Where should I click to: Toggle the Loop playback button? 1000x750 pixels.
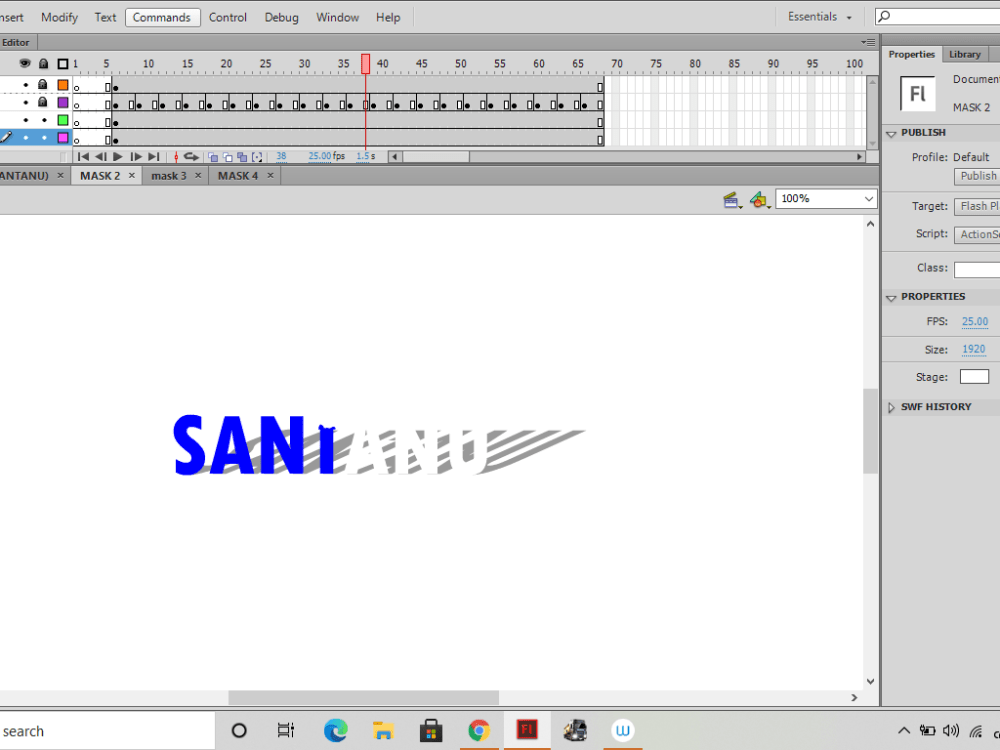(x=191, y=156)
